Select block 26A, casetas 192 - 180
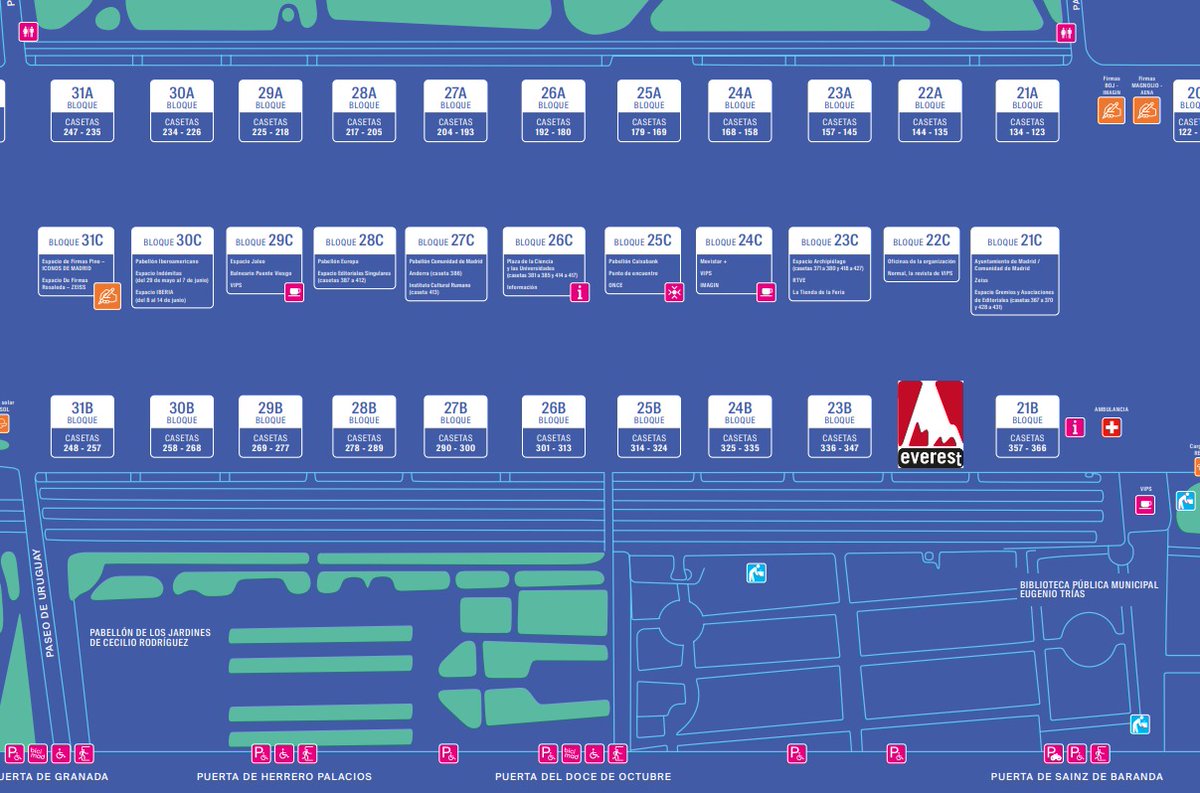 point(553,111)
